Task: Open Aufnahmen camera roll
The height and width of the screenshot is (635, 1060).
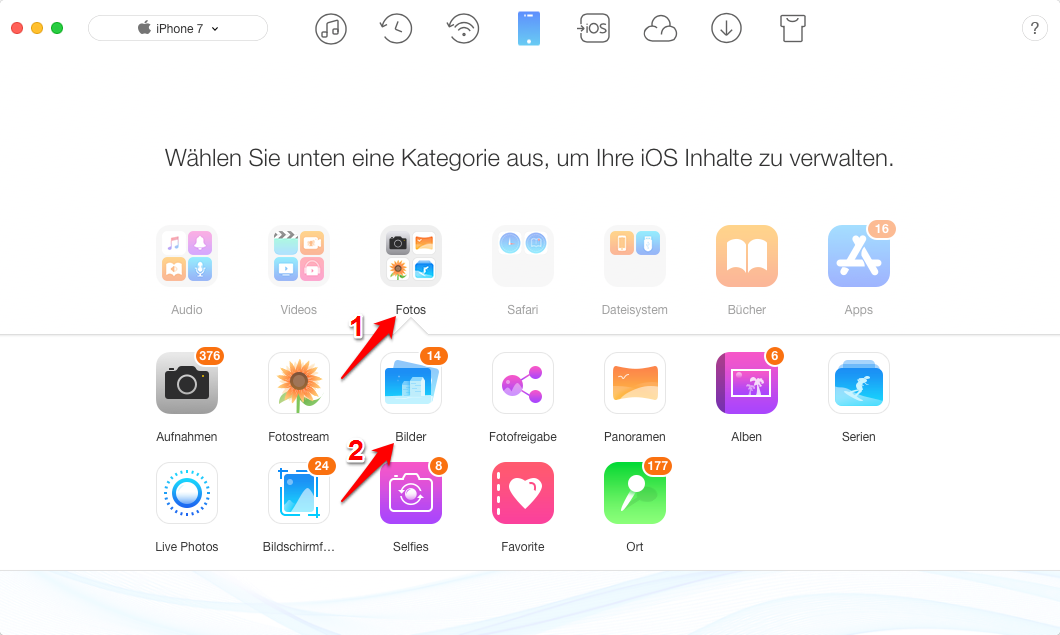Action: pos(187,383)
